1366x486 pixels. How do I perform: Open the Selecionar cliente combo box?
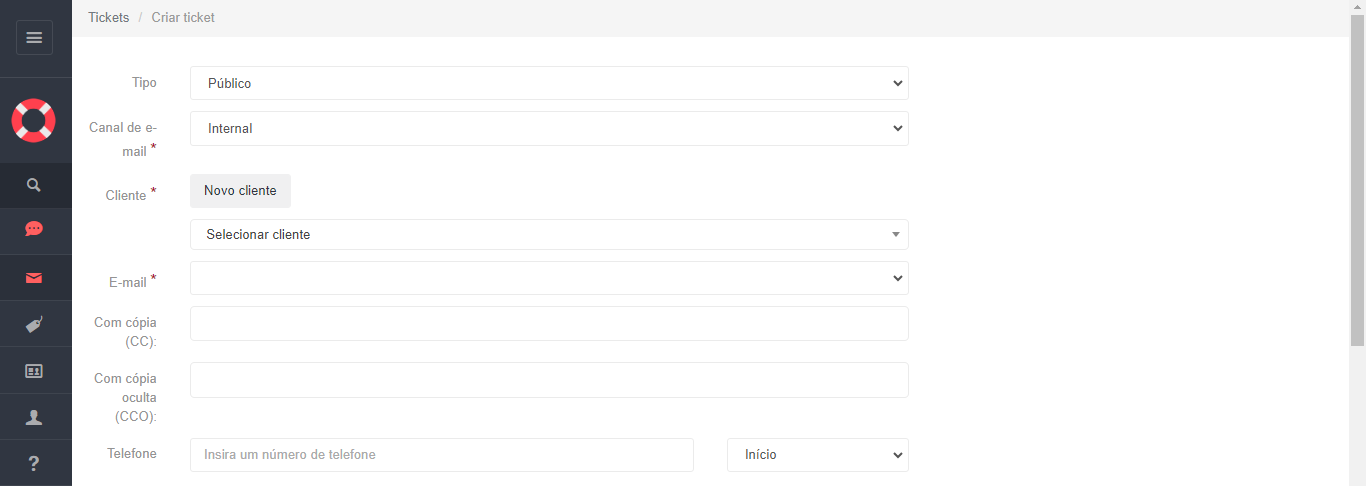[549, 234]
